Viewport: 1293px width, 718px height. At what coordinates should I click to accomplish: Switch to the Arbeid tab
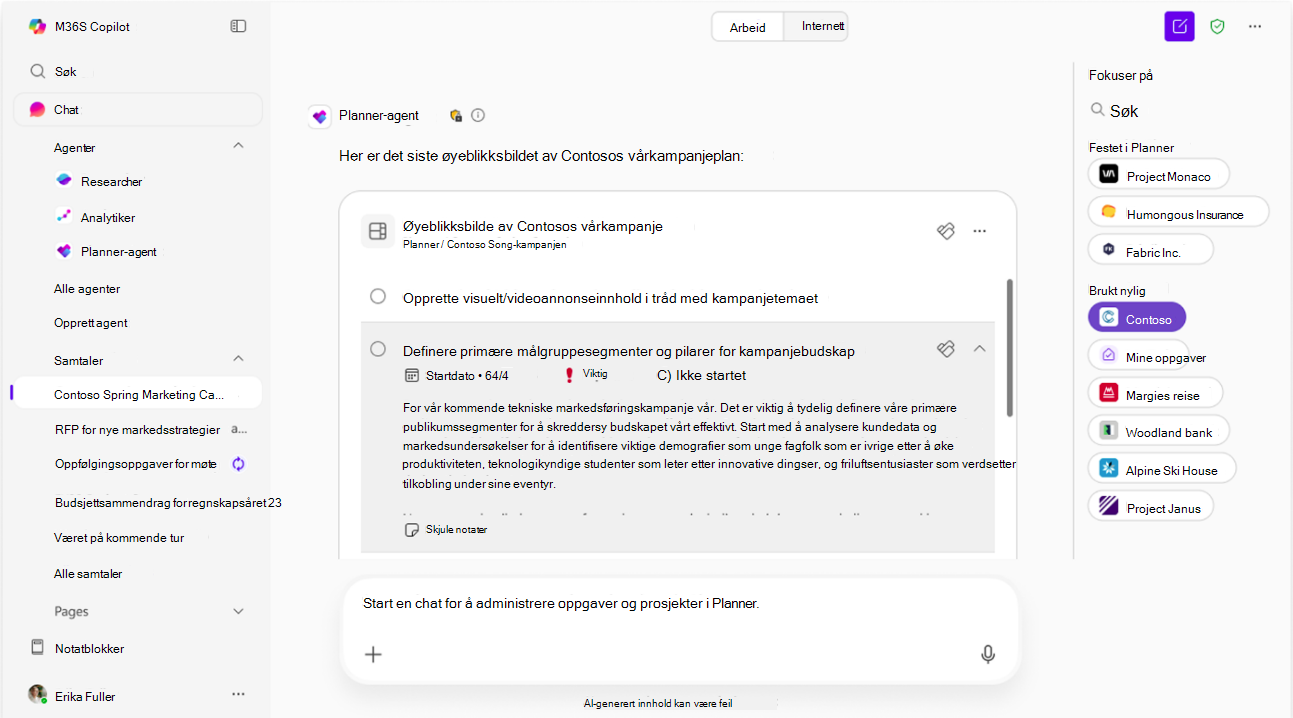click(747, 27)
